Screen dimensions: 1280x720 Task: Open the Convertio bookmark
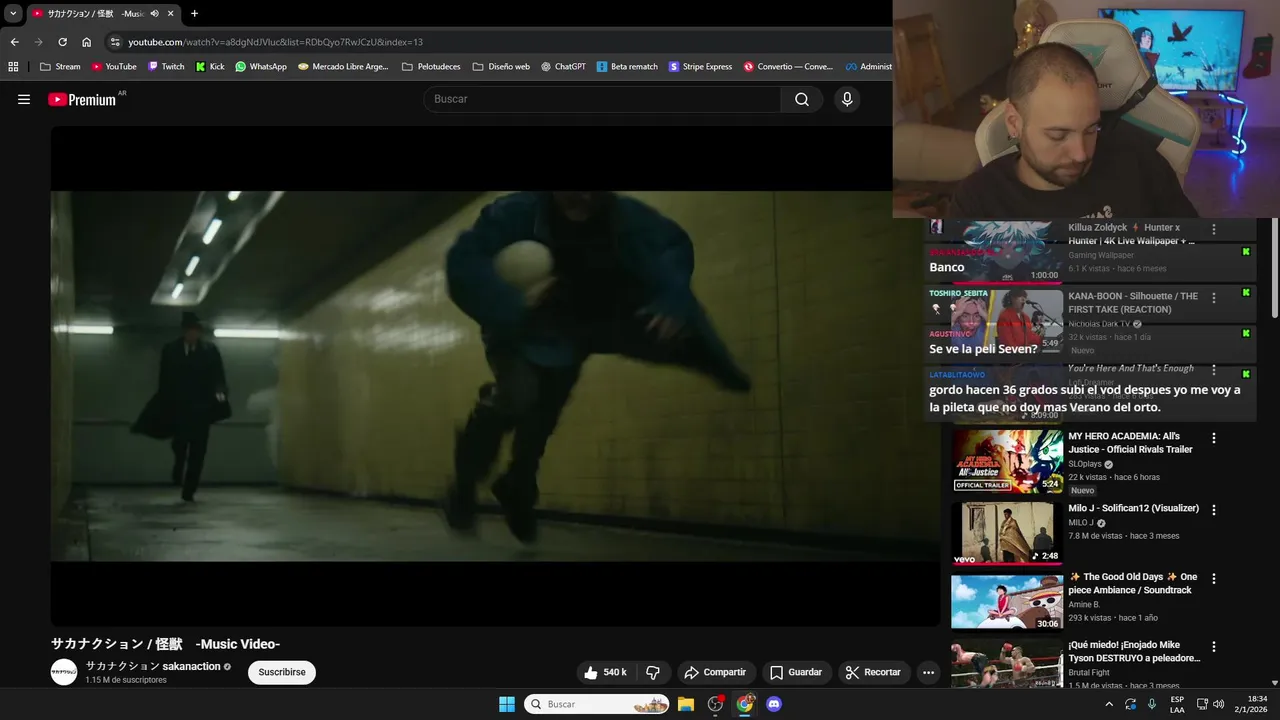click(788, 67)
